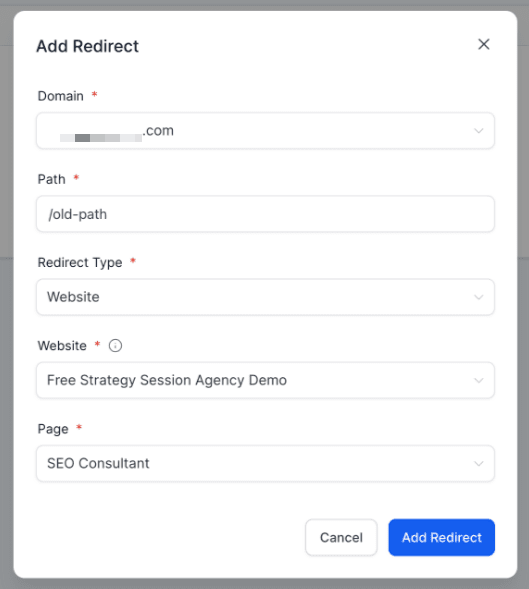The image size is (529, 589).
Task: Expand the Free Strategy Session Agency Demo selector
Action: click(265, 381)
